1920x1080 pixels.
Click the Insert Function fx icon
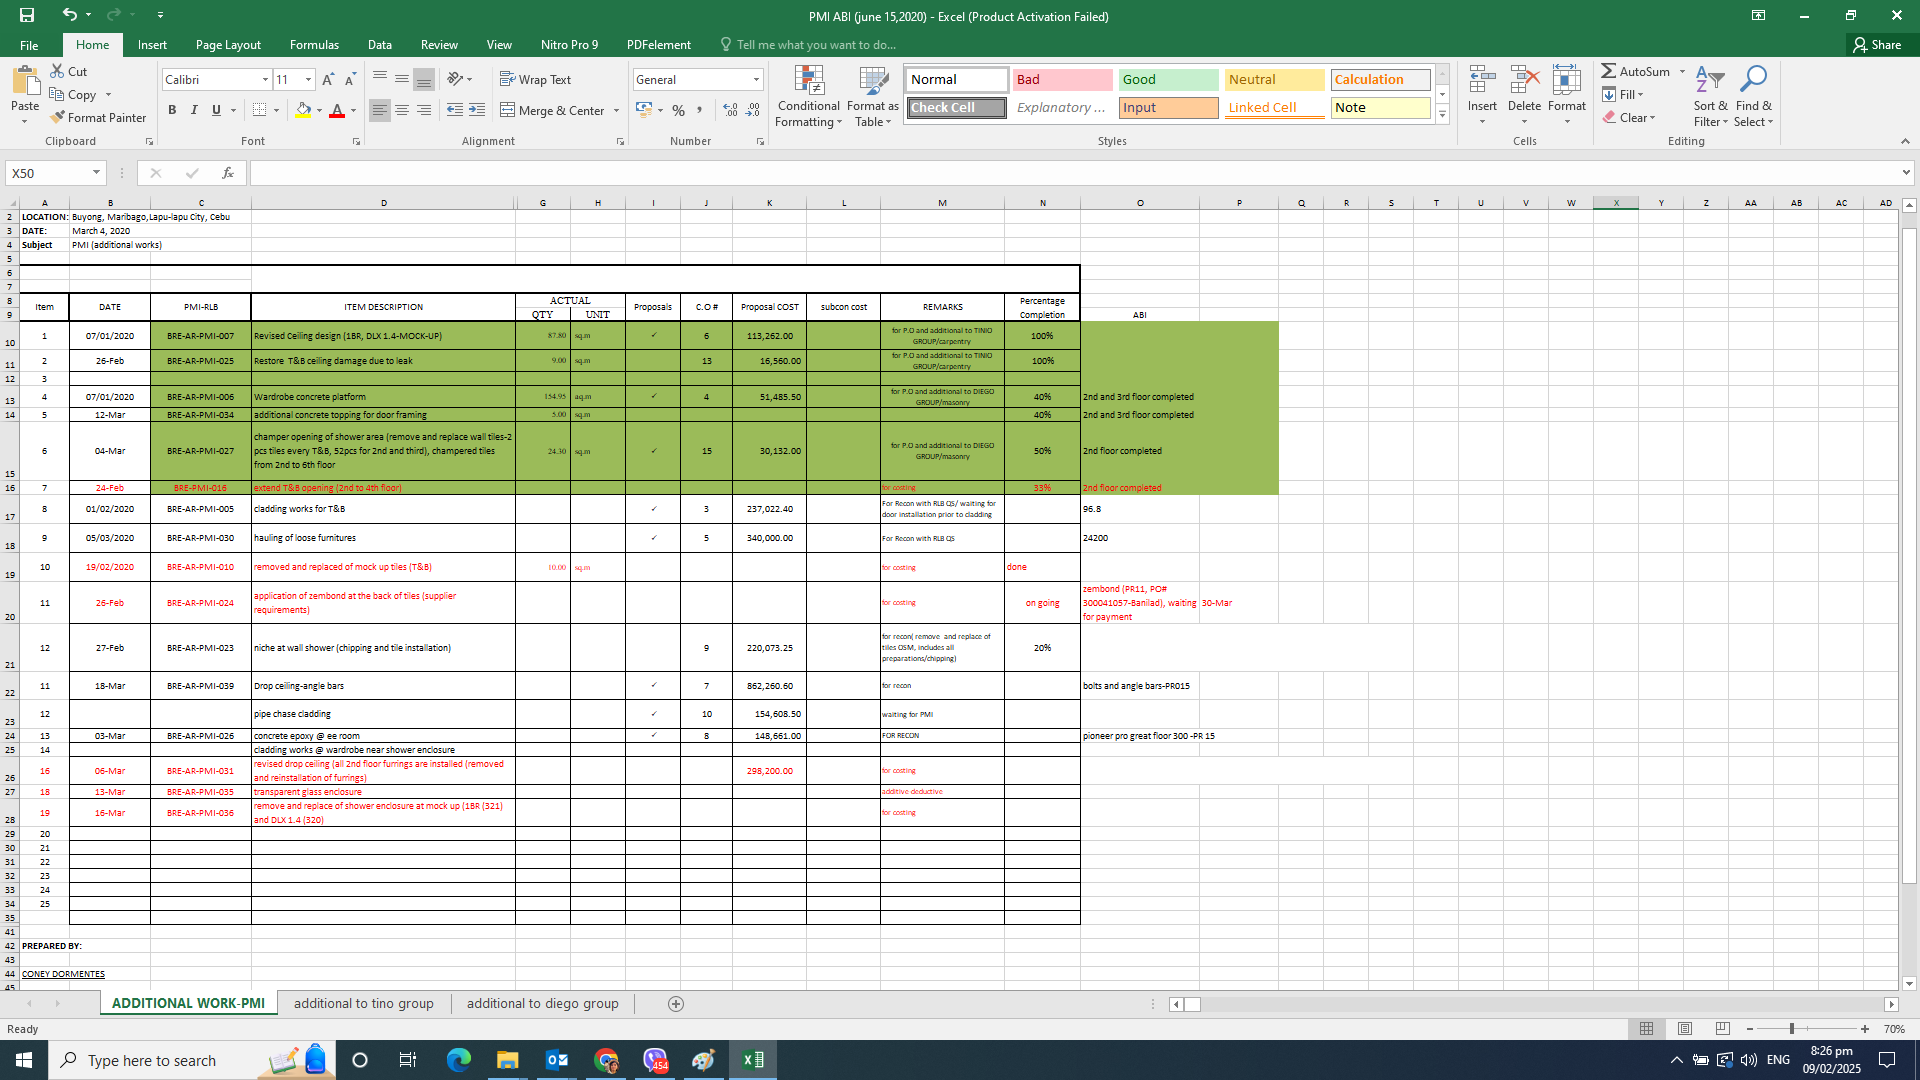coord(228,173)
